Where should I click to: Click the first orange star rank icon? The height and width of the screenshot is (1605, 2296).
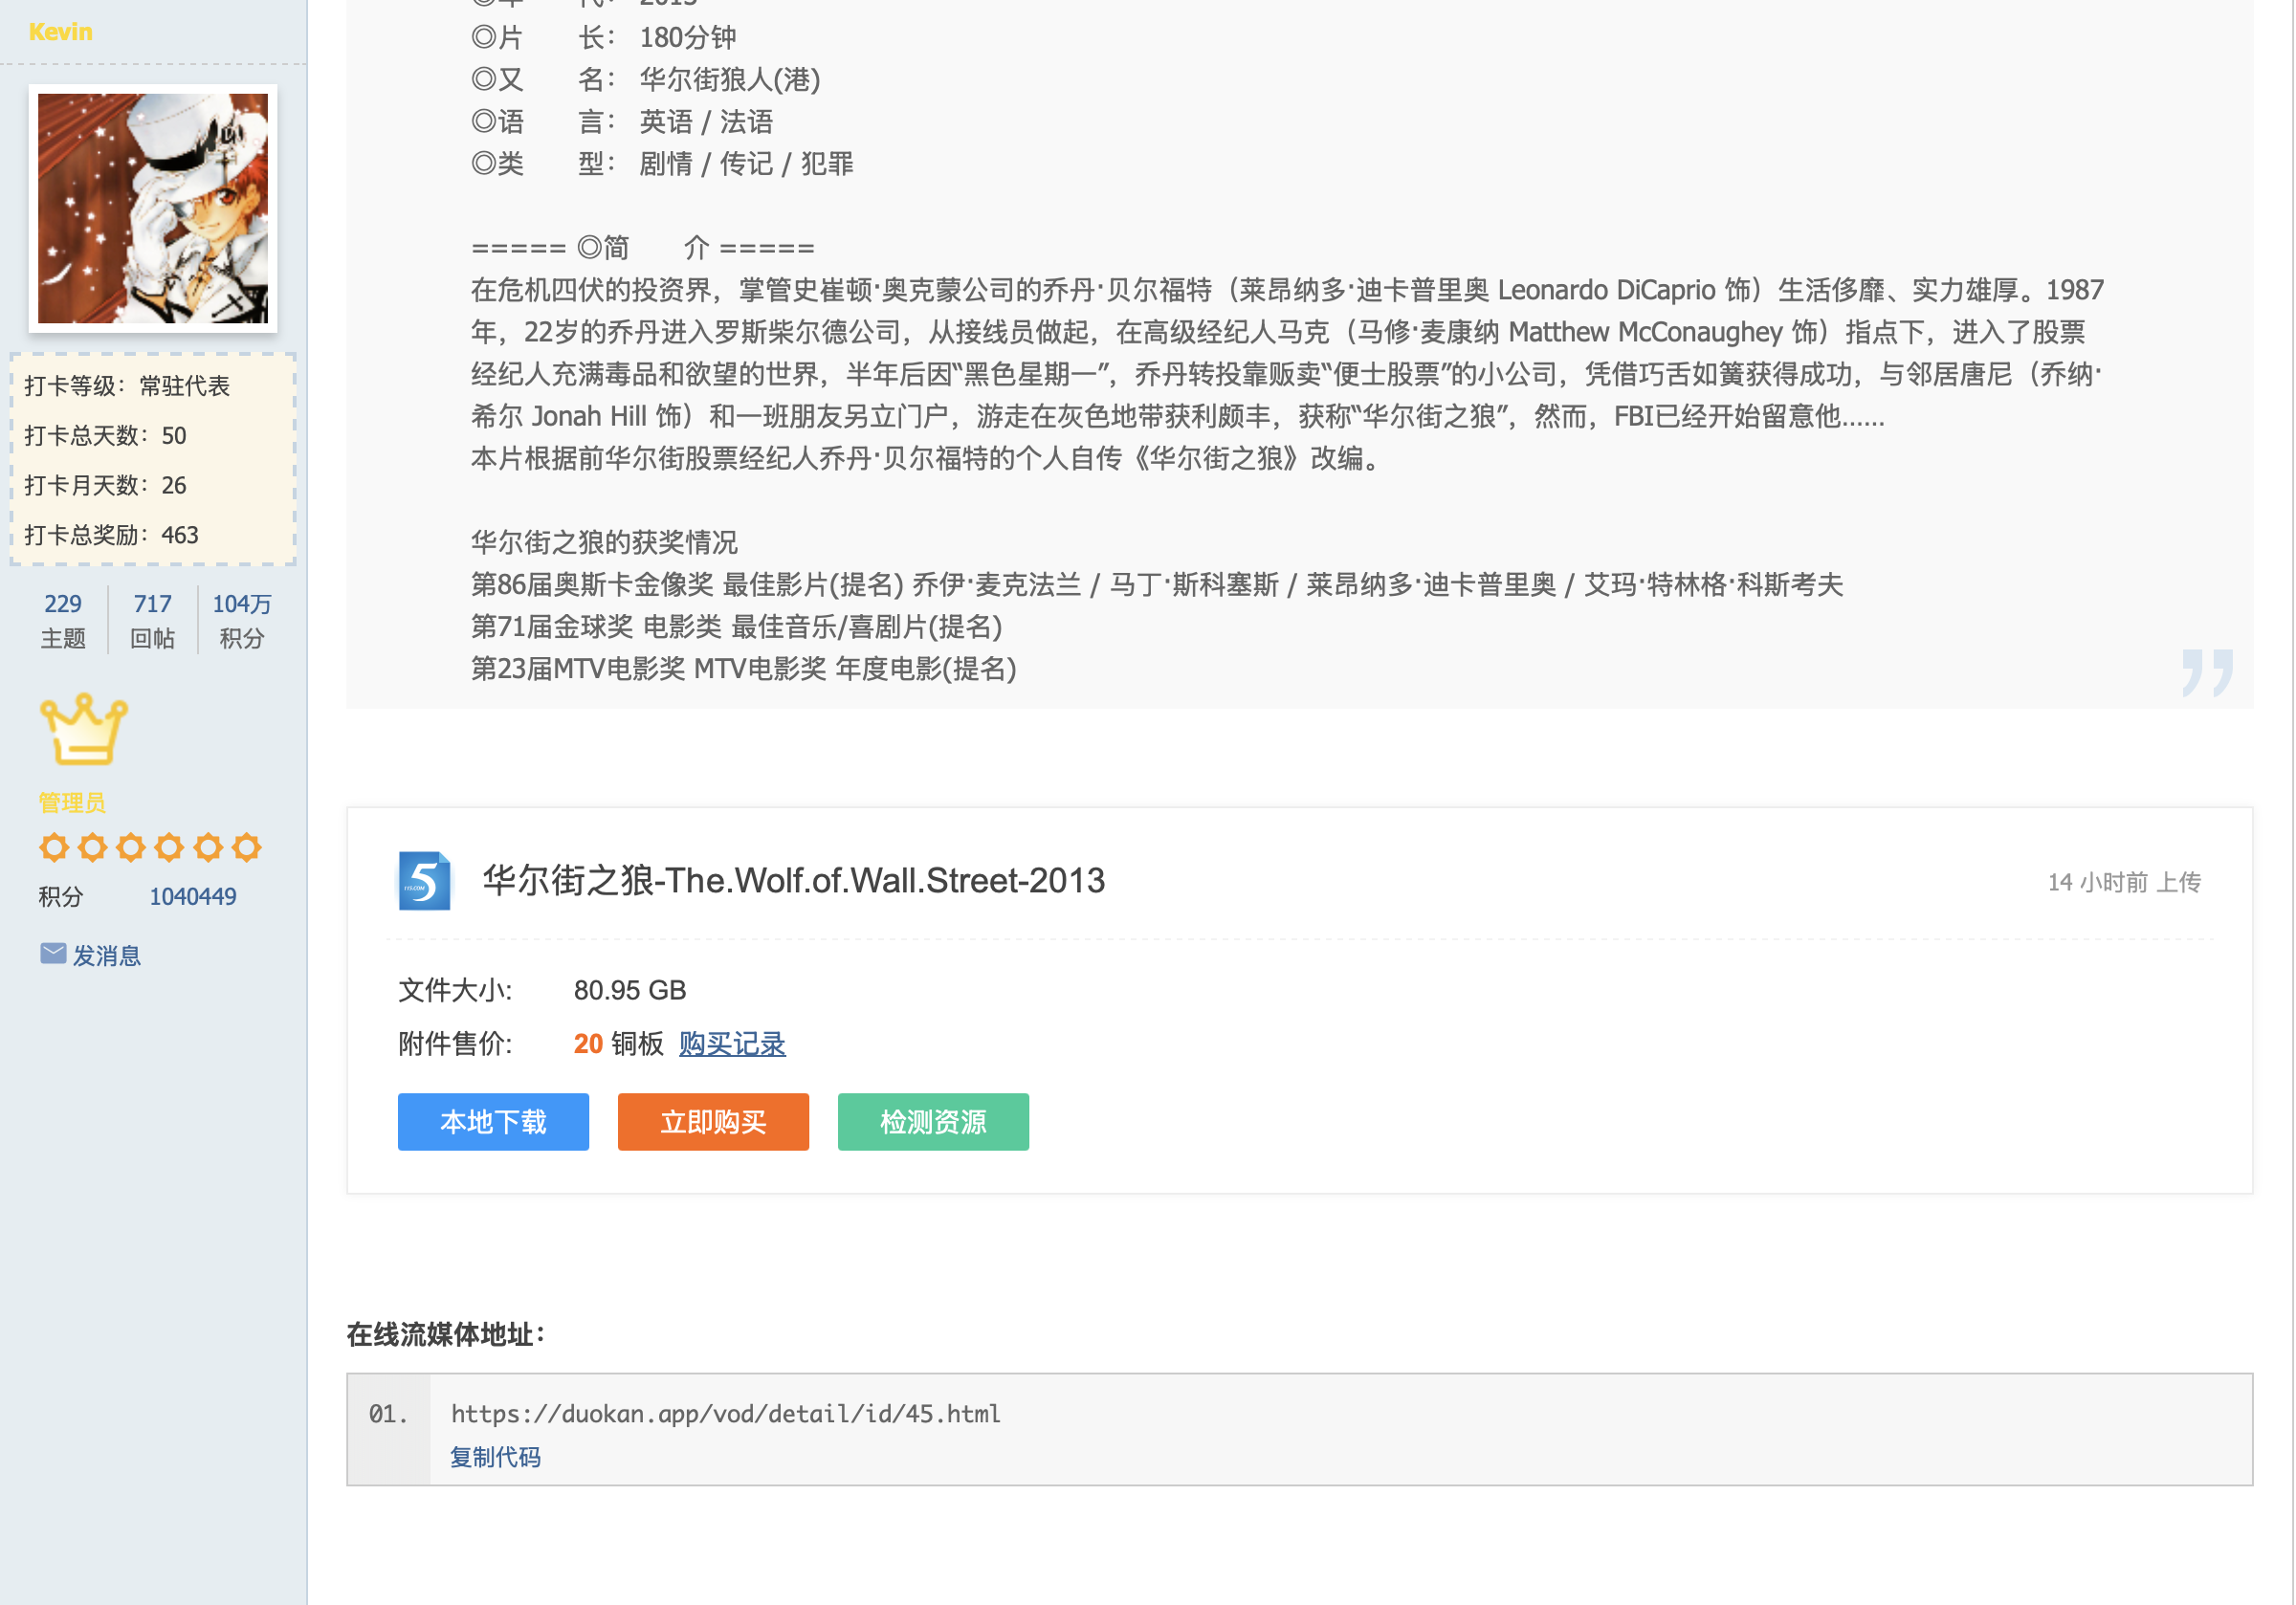[54, 847]
